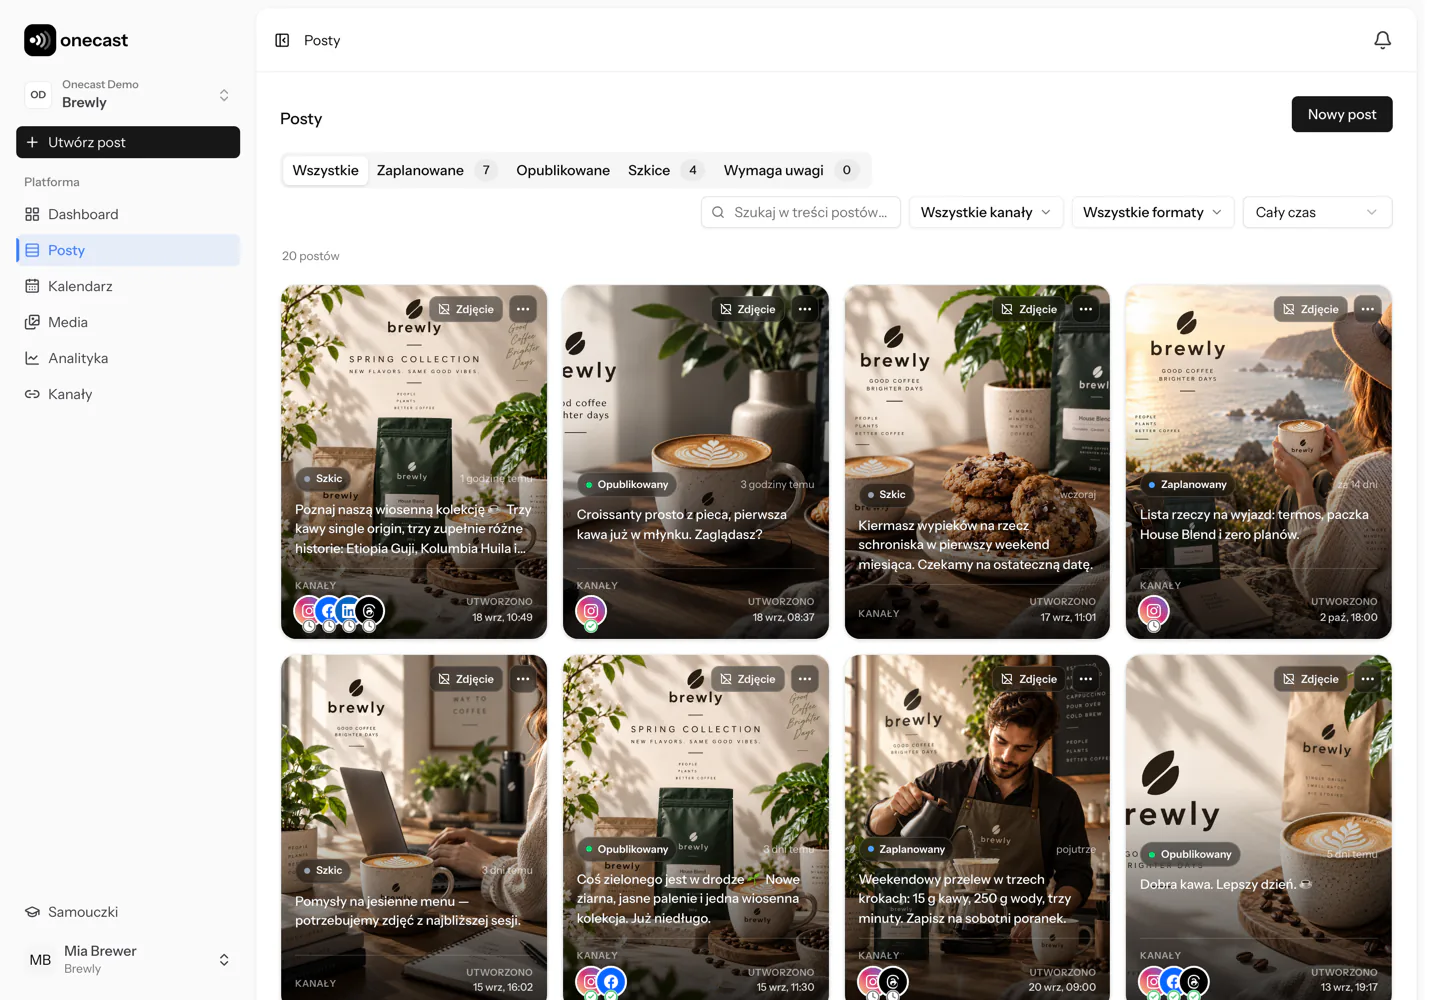Click Facebook channel icon on Coś zielonego post
Viewport: 1440px width, 1000px height.
611,981
